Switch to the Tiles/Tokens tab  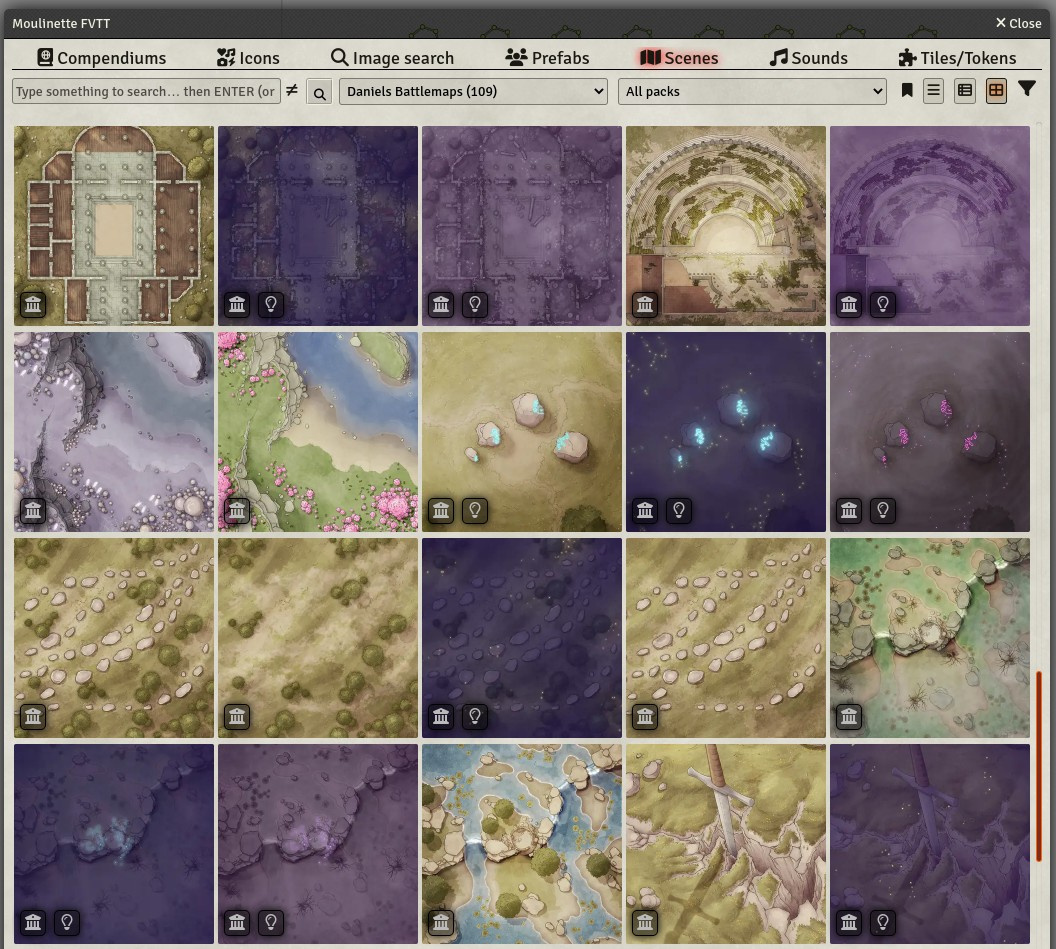tap(957, 58)
